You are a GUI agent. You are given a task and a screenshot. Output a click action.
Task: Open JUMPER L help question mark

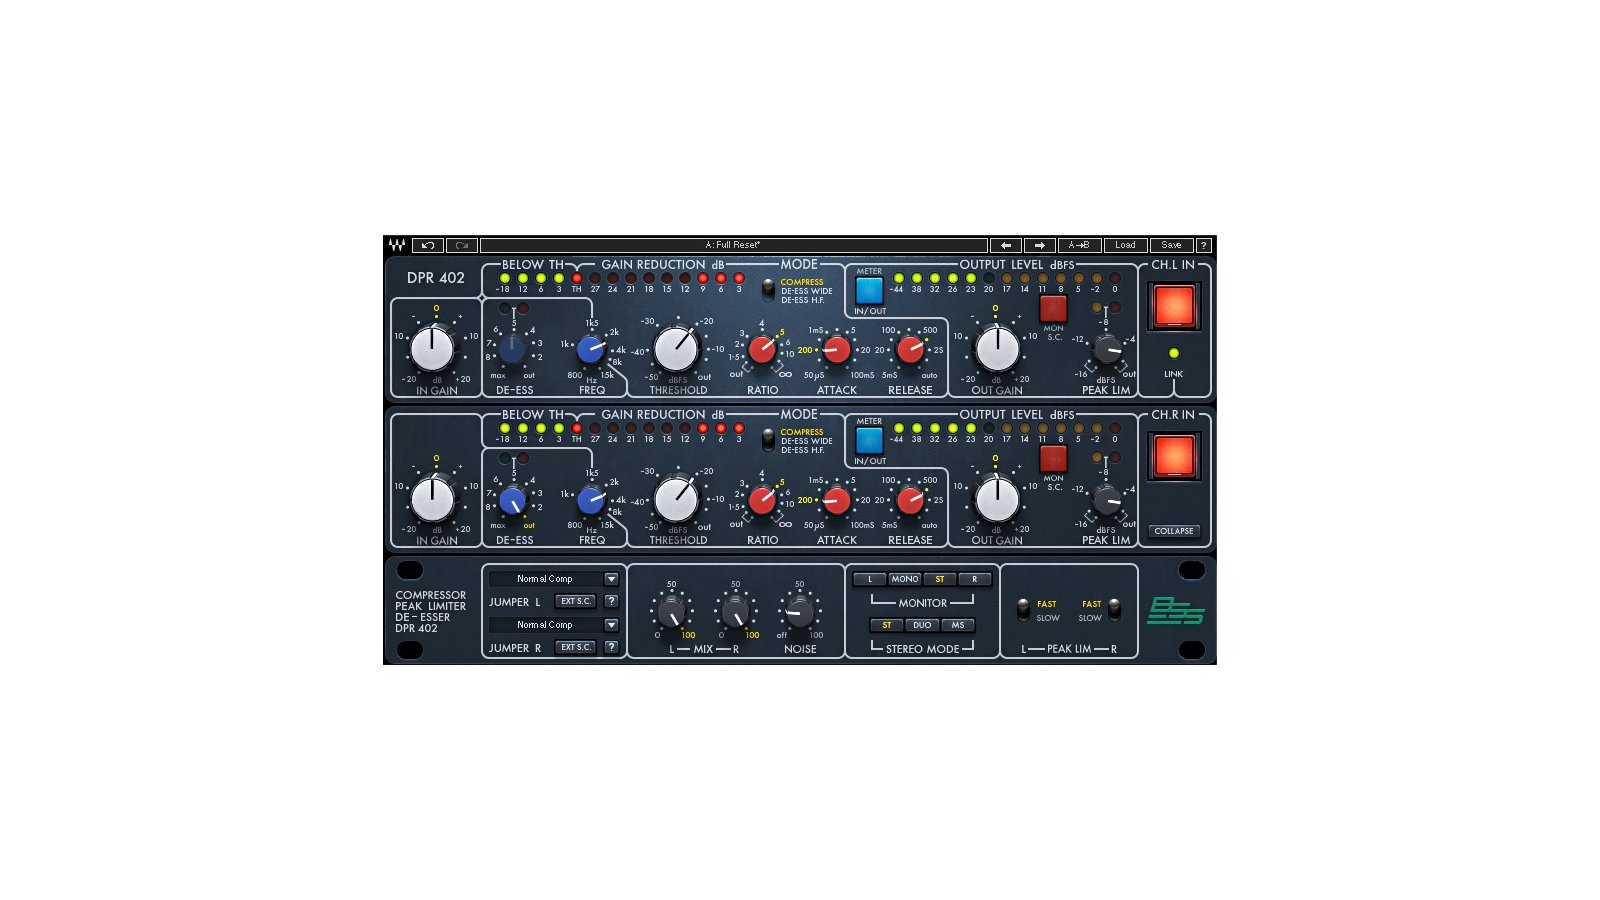coord(611,601)
